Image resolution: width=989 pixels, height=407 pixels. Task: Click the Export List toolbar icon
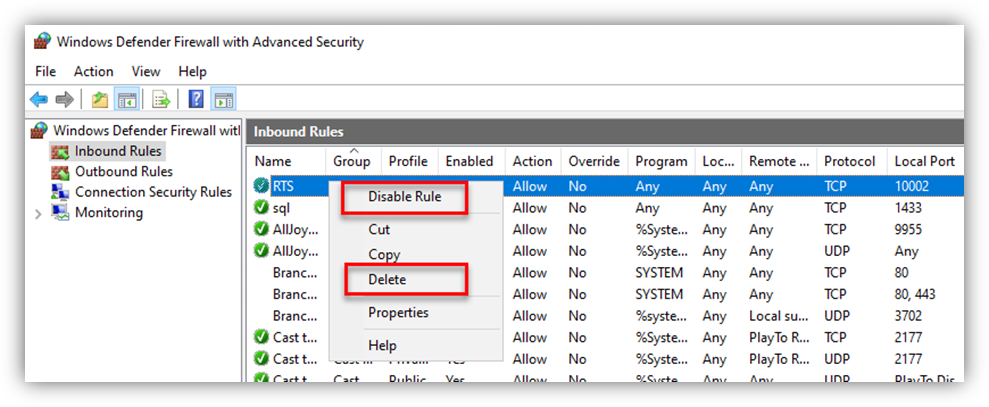click(x=161, y=99)
